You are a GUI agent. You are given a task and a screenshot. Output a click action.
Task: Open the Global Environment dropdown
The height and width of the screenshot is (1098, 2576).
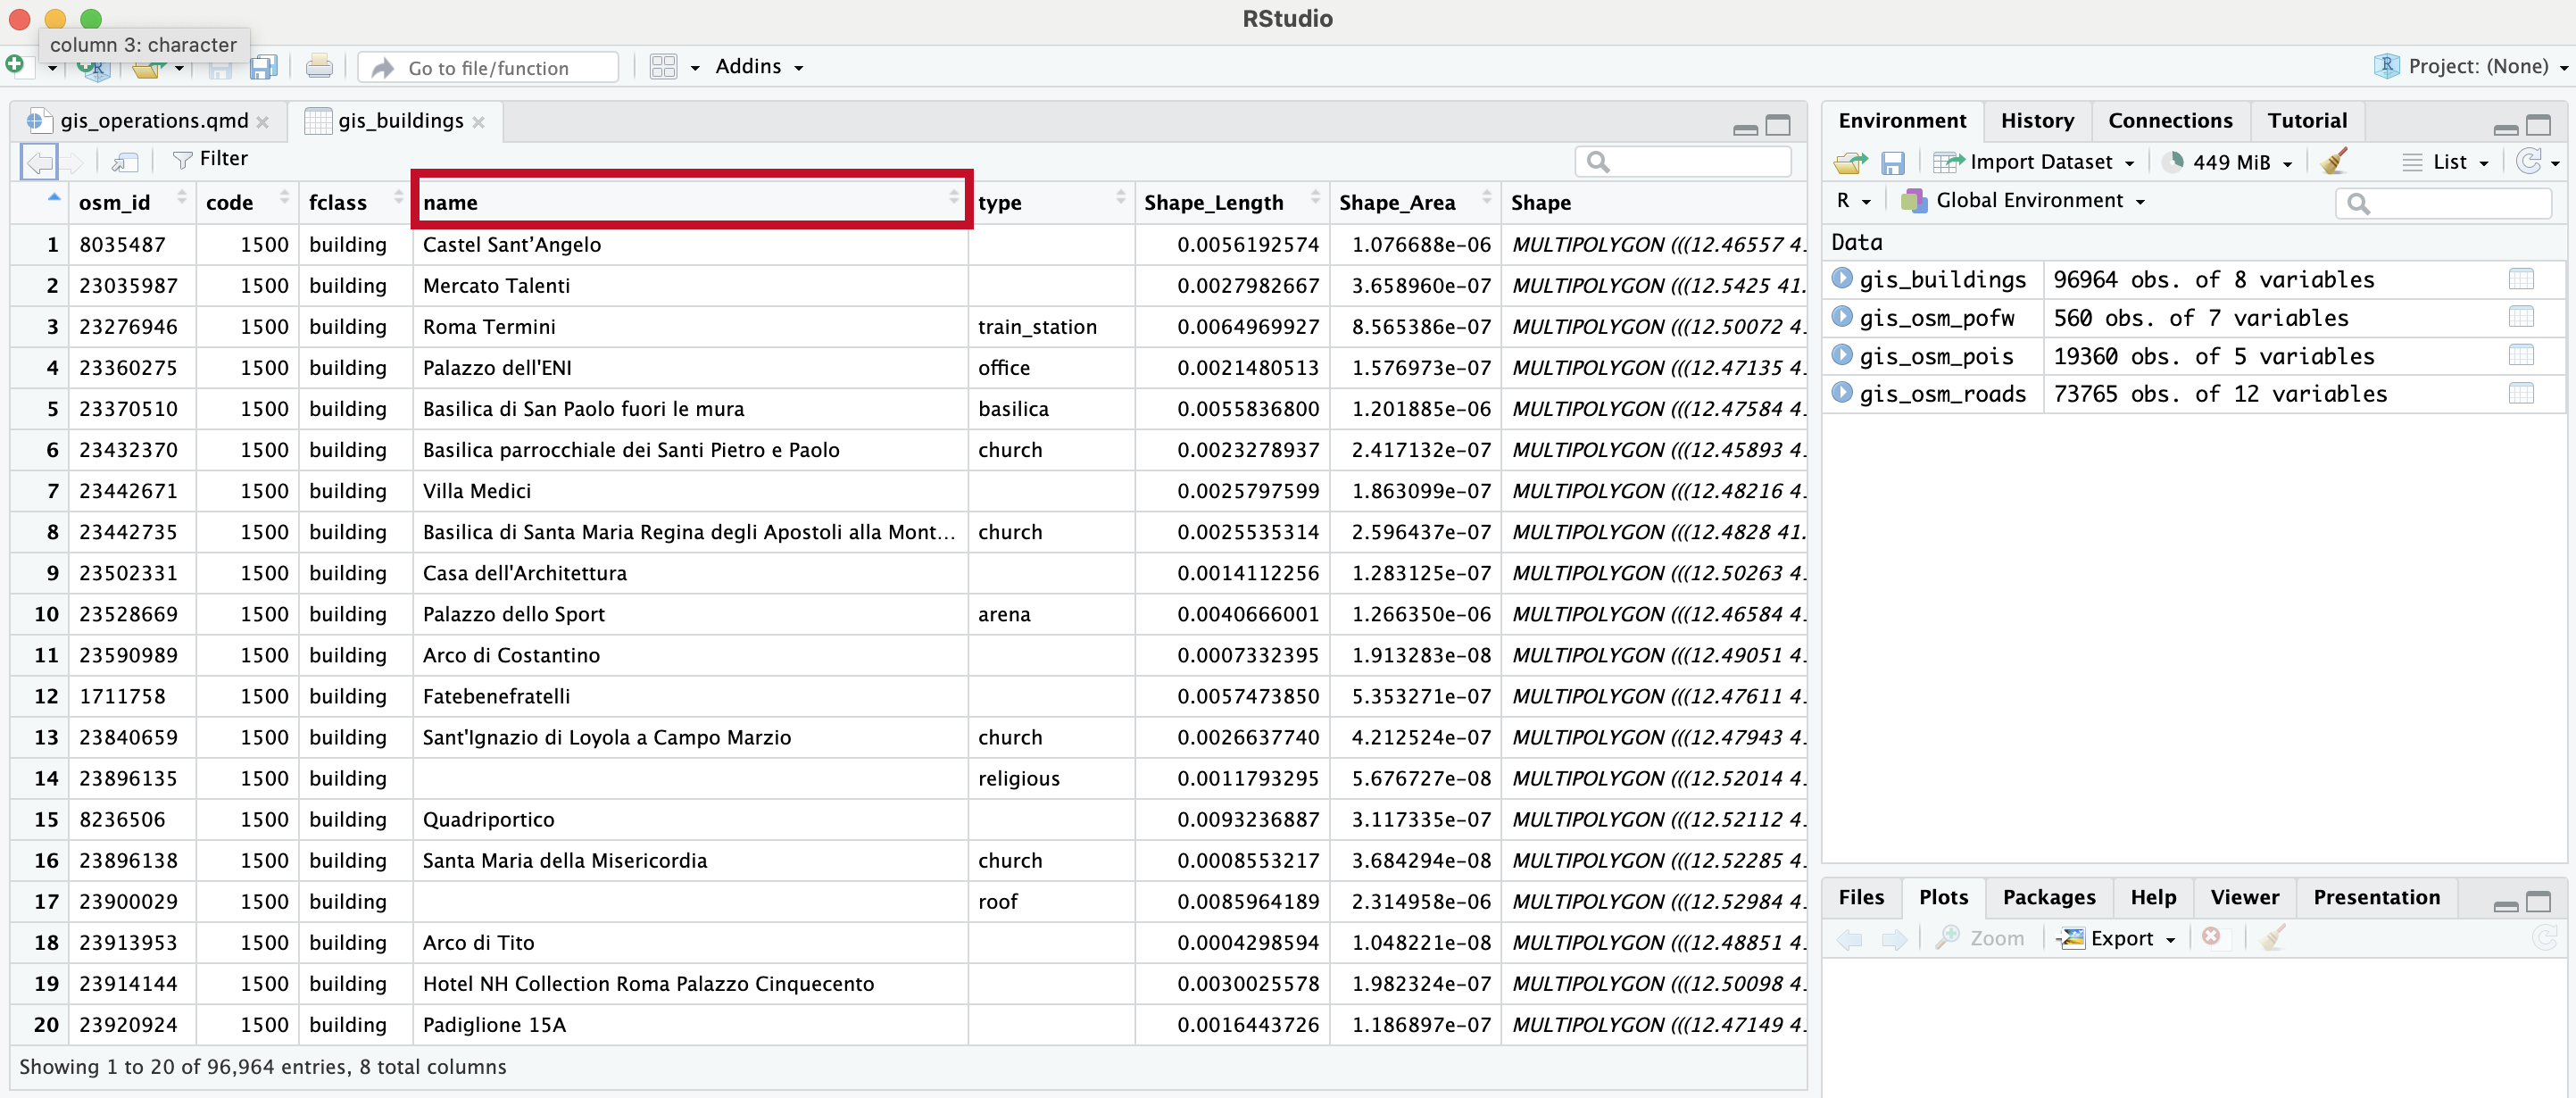point(2027,200)
